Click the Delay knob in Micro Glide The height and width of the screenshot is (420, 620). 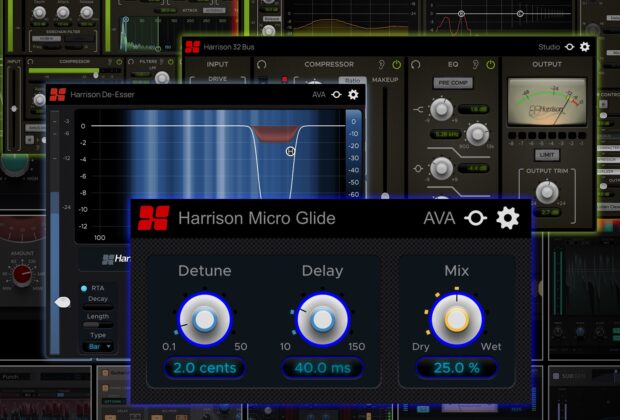click(x=323, y=320)
